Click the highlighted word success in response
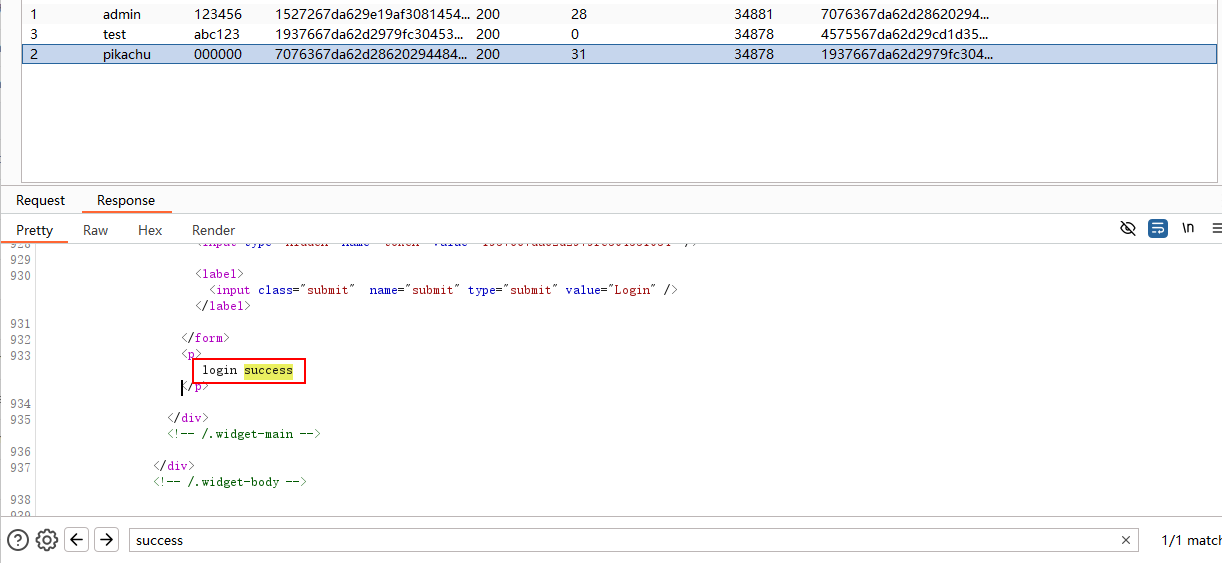 coord(268,370)
